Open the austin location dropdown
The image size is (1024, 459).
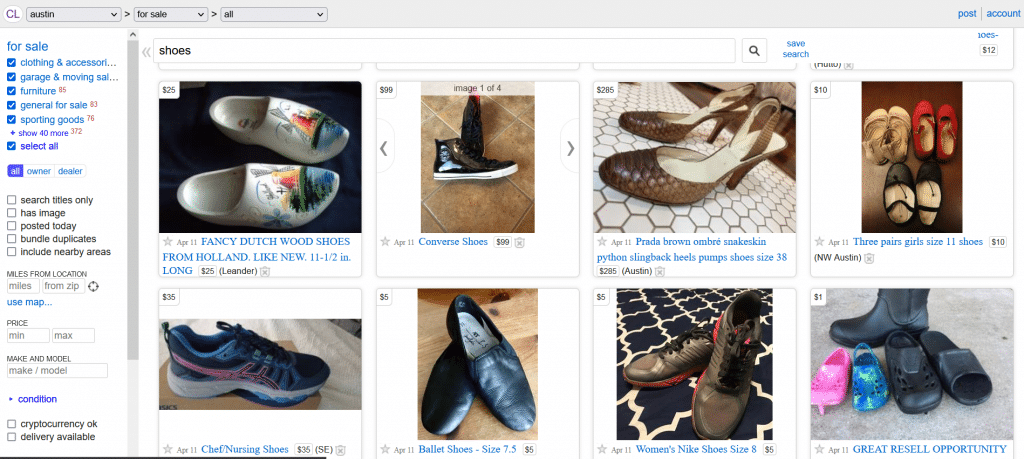point(73,14)
